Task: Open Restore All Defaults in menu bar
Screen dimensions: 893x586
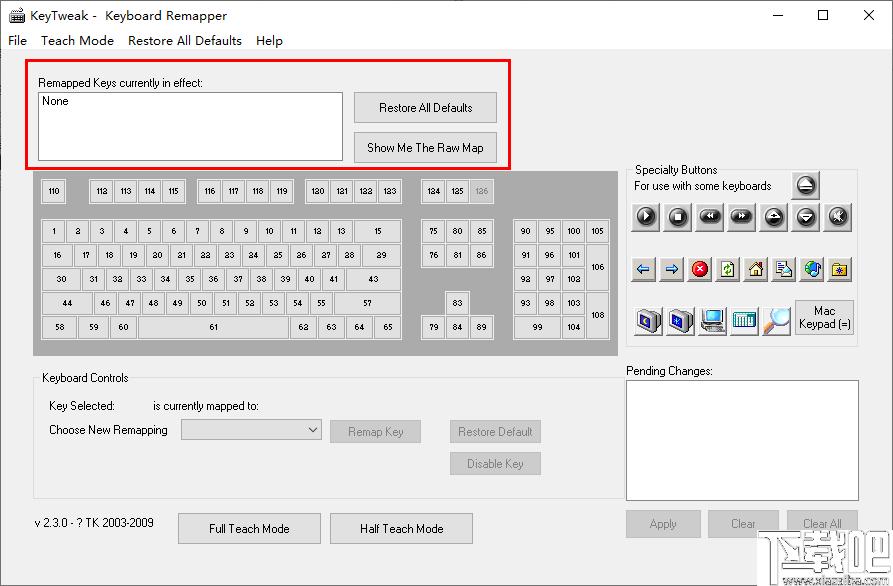Action: (x=185, y=40)
